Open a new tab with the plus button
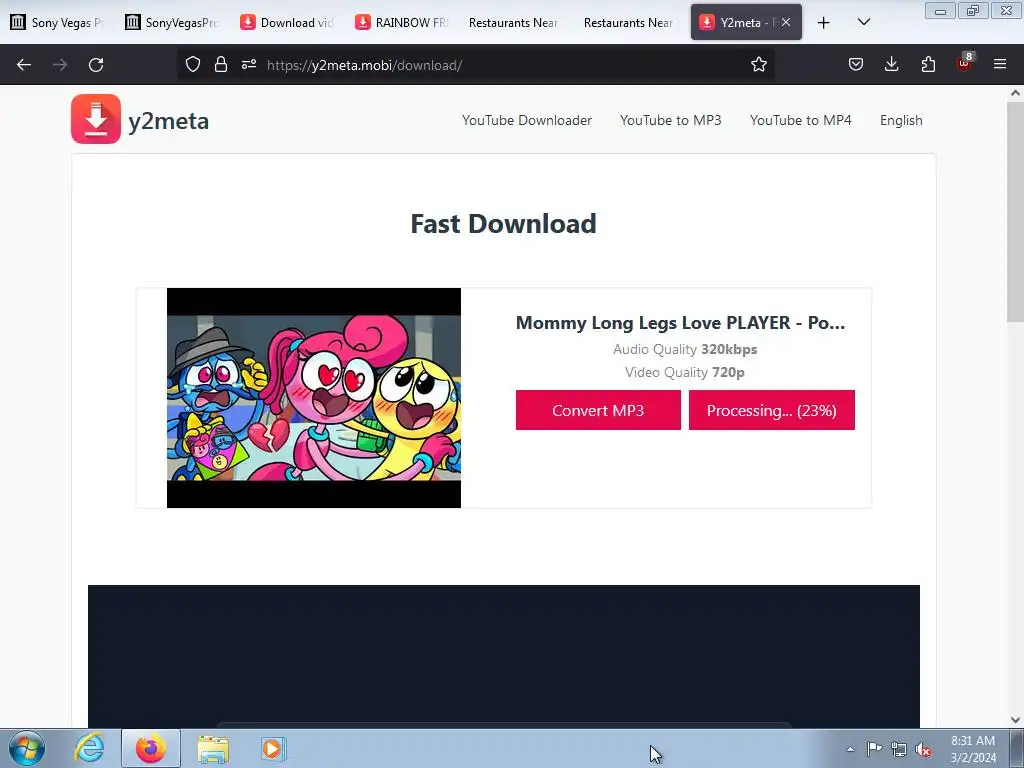Viewport: 1024px width, 768px height. coord(824,23)
